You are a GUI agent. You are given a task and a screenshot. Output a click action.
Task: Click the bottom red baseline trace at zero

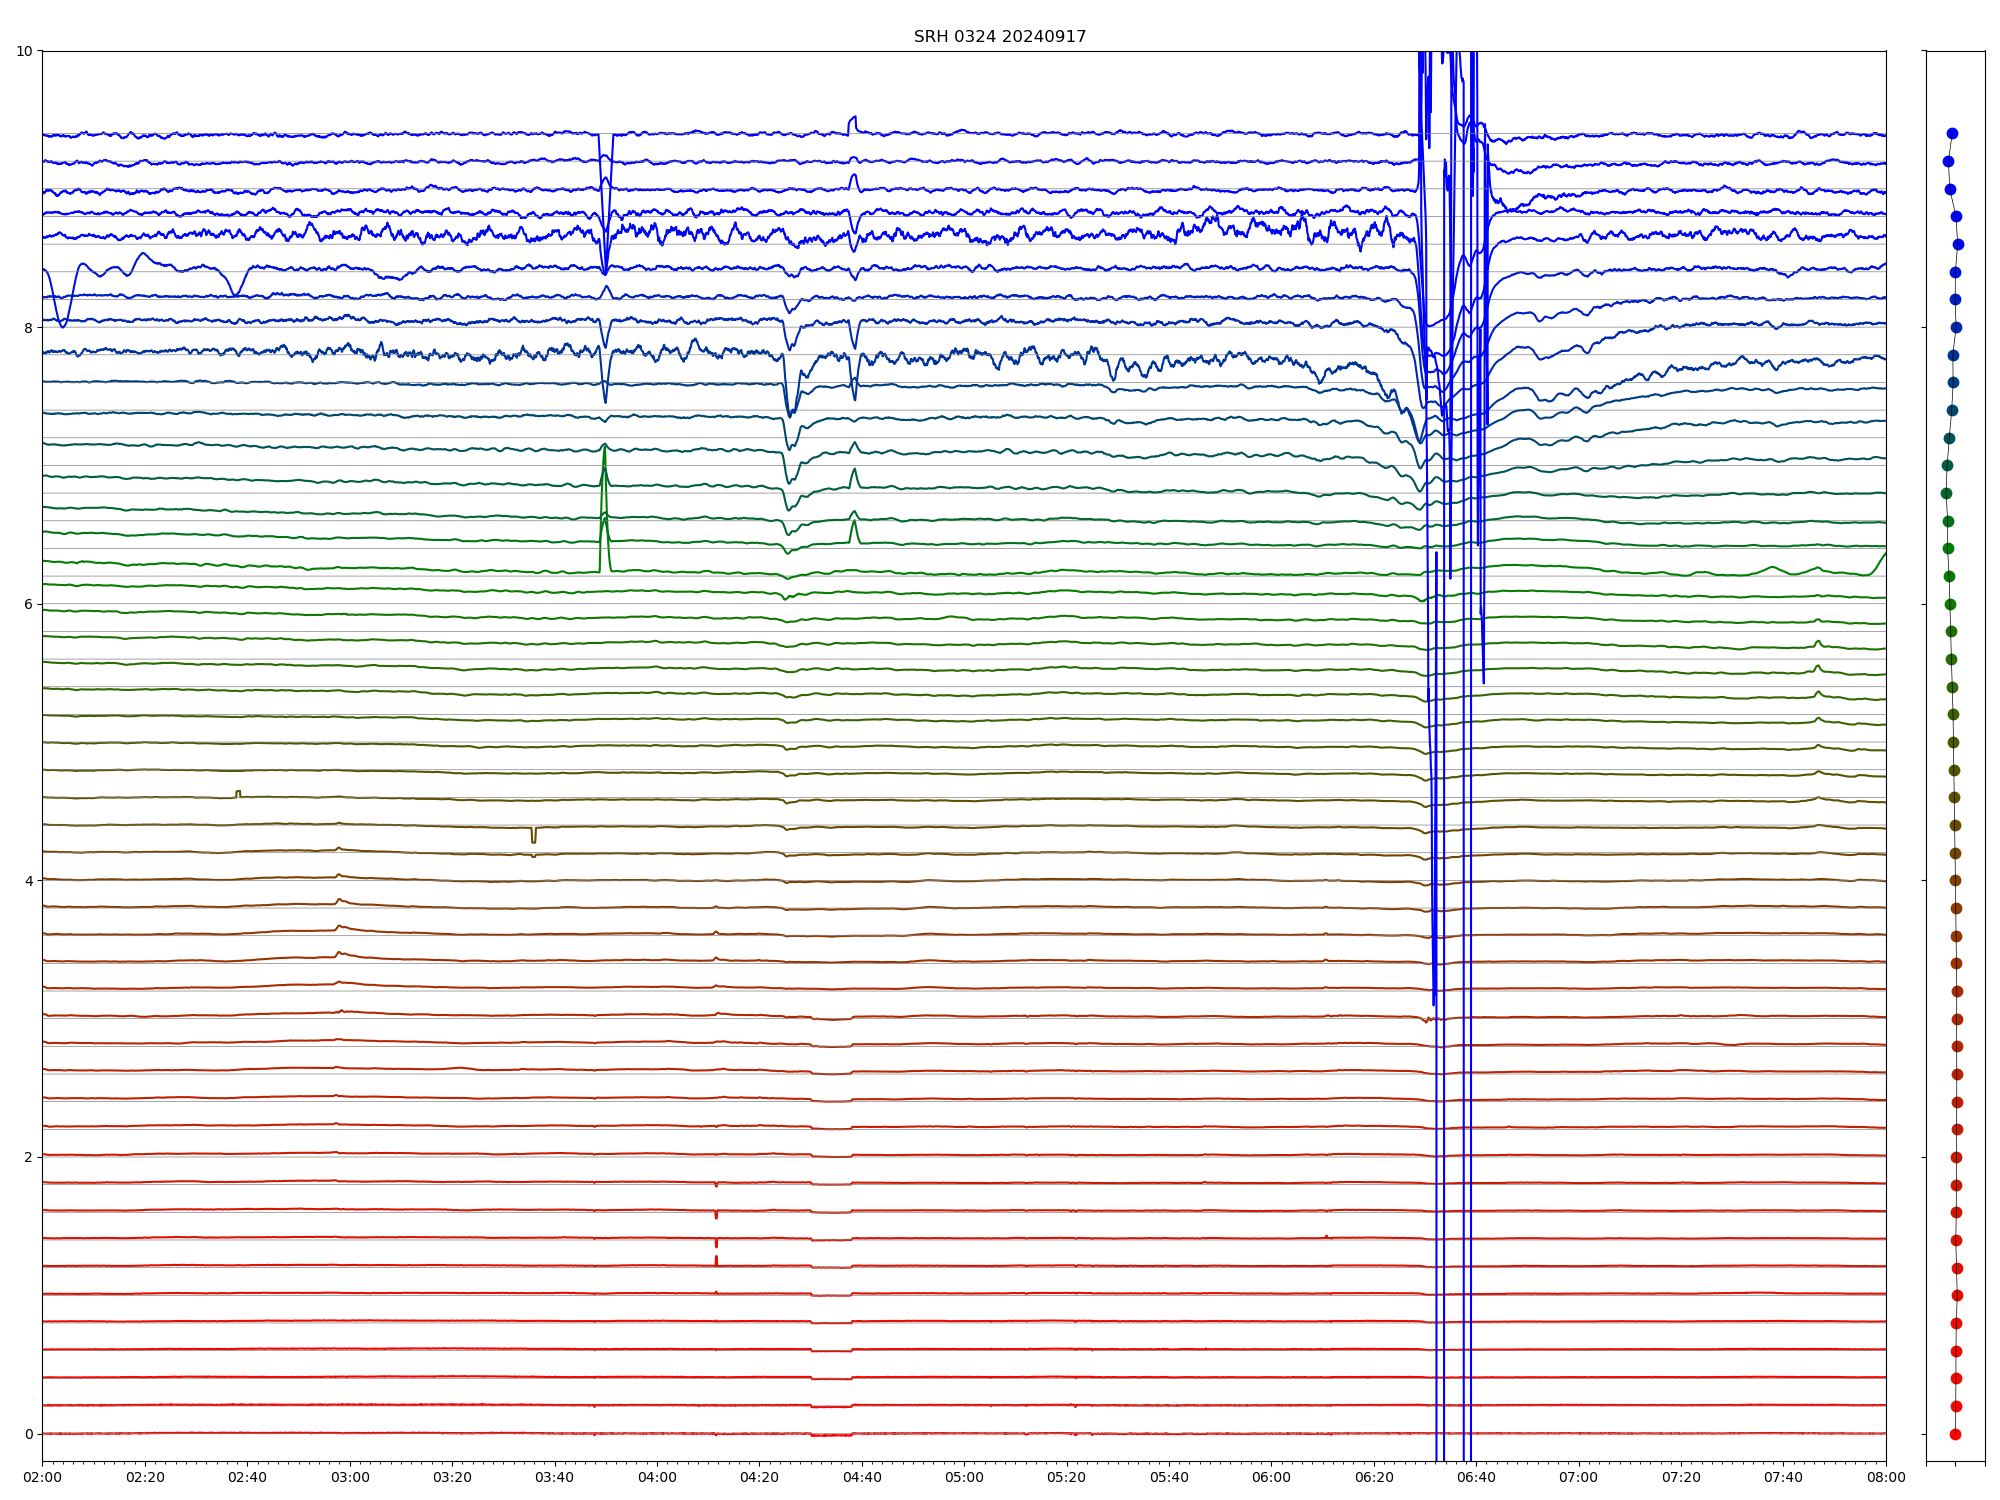pyautogui.click(x=400, y=1433)
